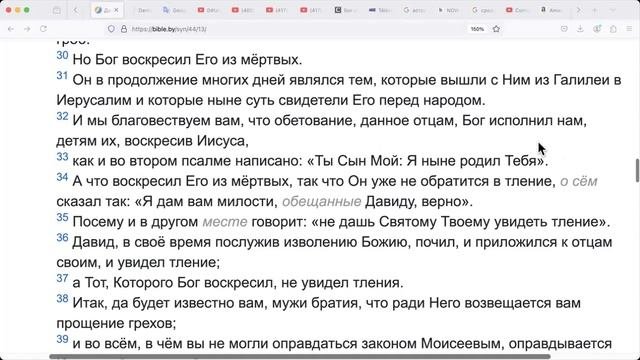The width and height of the screenshot is (640, 360).
Task: Click the italic word "обещанные"
Action: coord(322,202)
